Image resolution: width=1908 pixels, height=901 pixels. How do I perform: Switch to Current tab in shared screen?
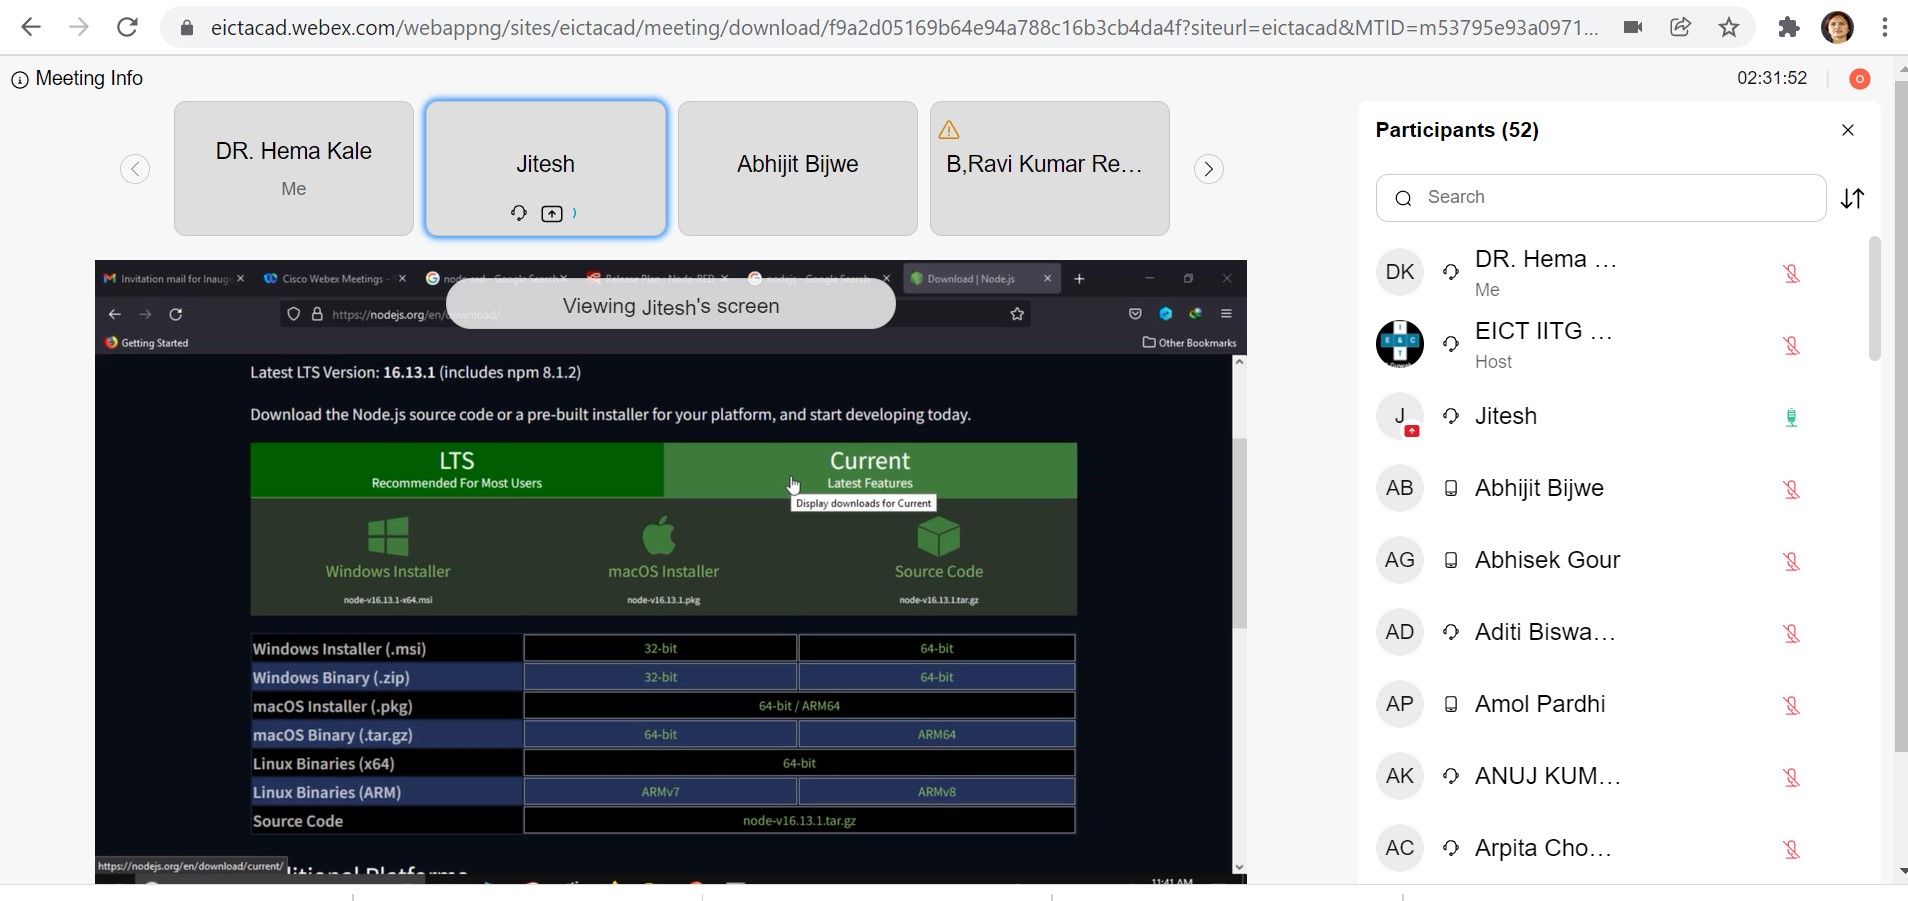[x=870, y=470]
